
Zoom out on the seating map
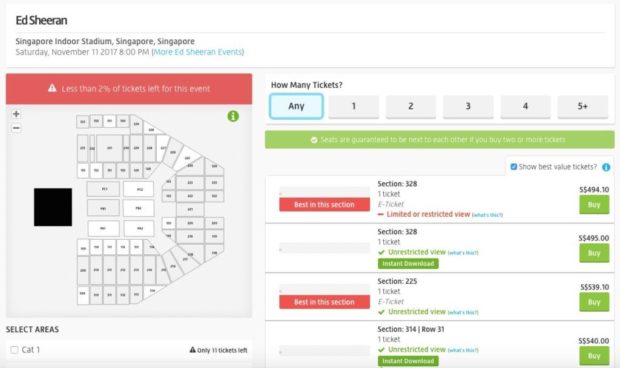pyautogui.click(x=16, y=128)
